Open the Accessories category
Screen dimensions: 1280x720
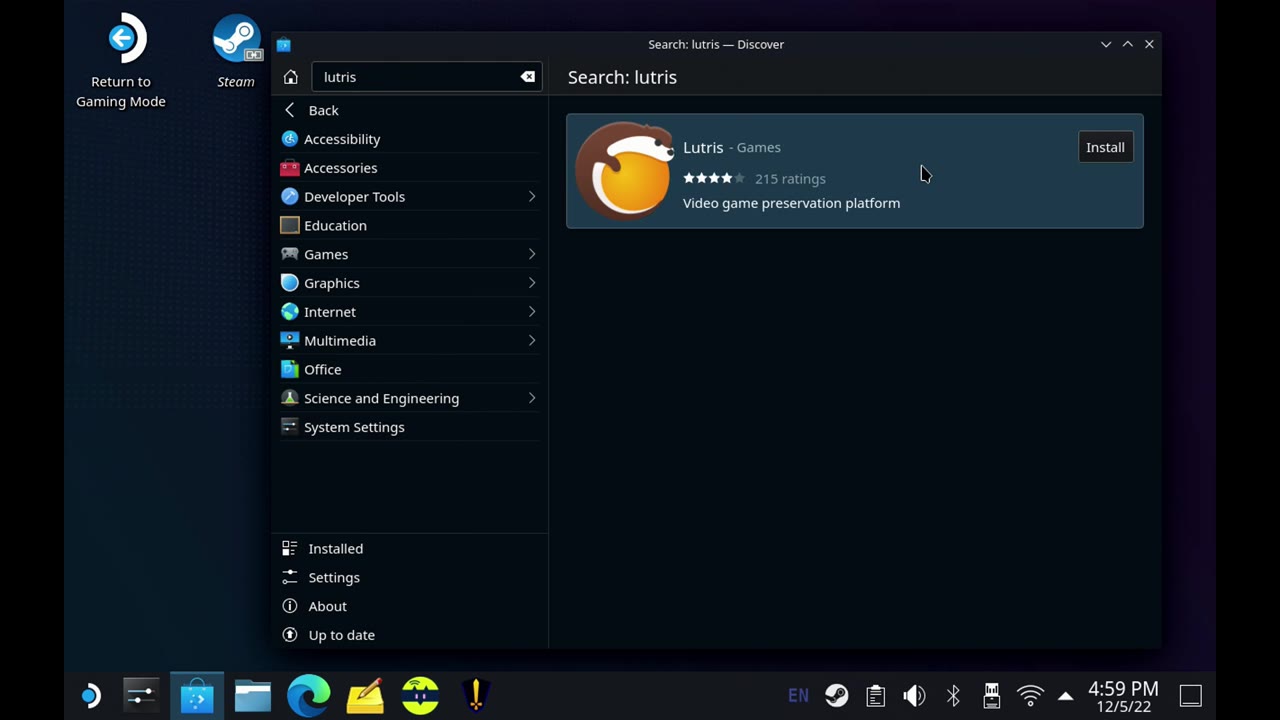click(x=410, y=168)
